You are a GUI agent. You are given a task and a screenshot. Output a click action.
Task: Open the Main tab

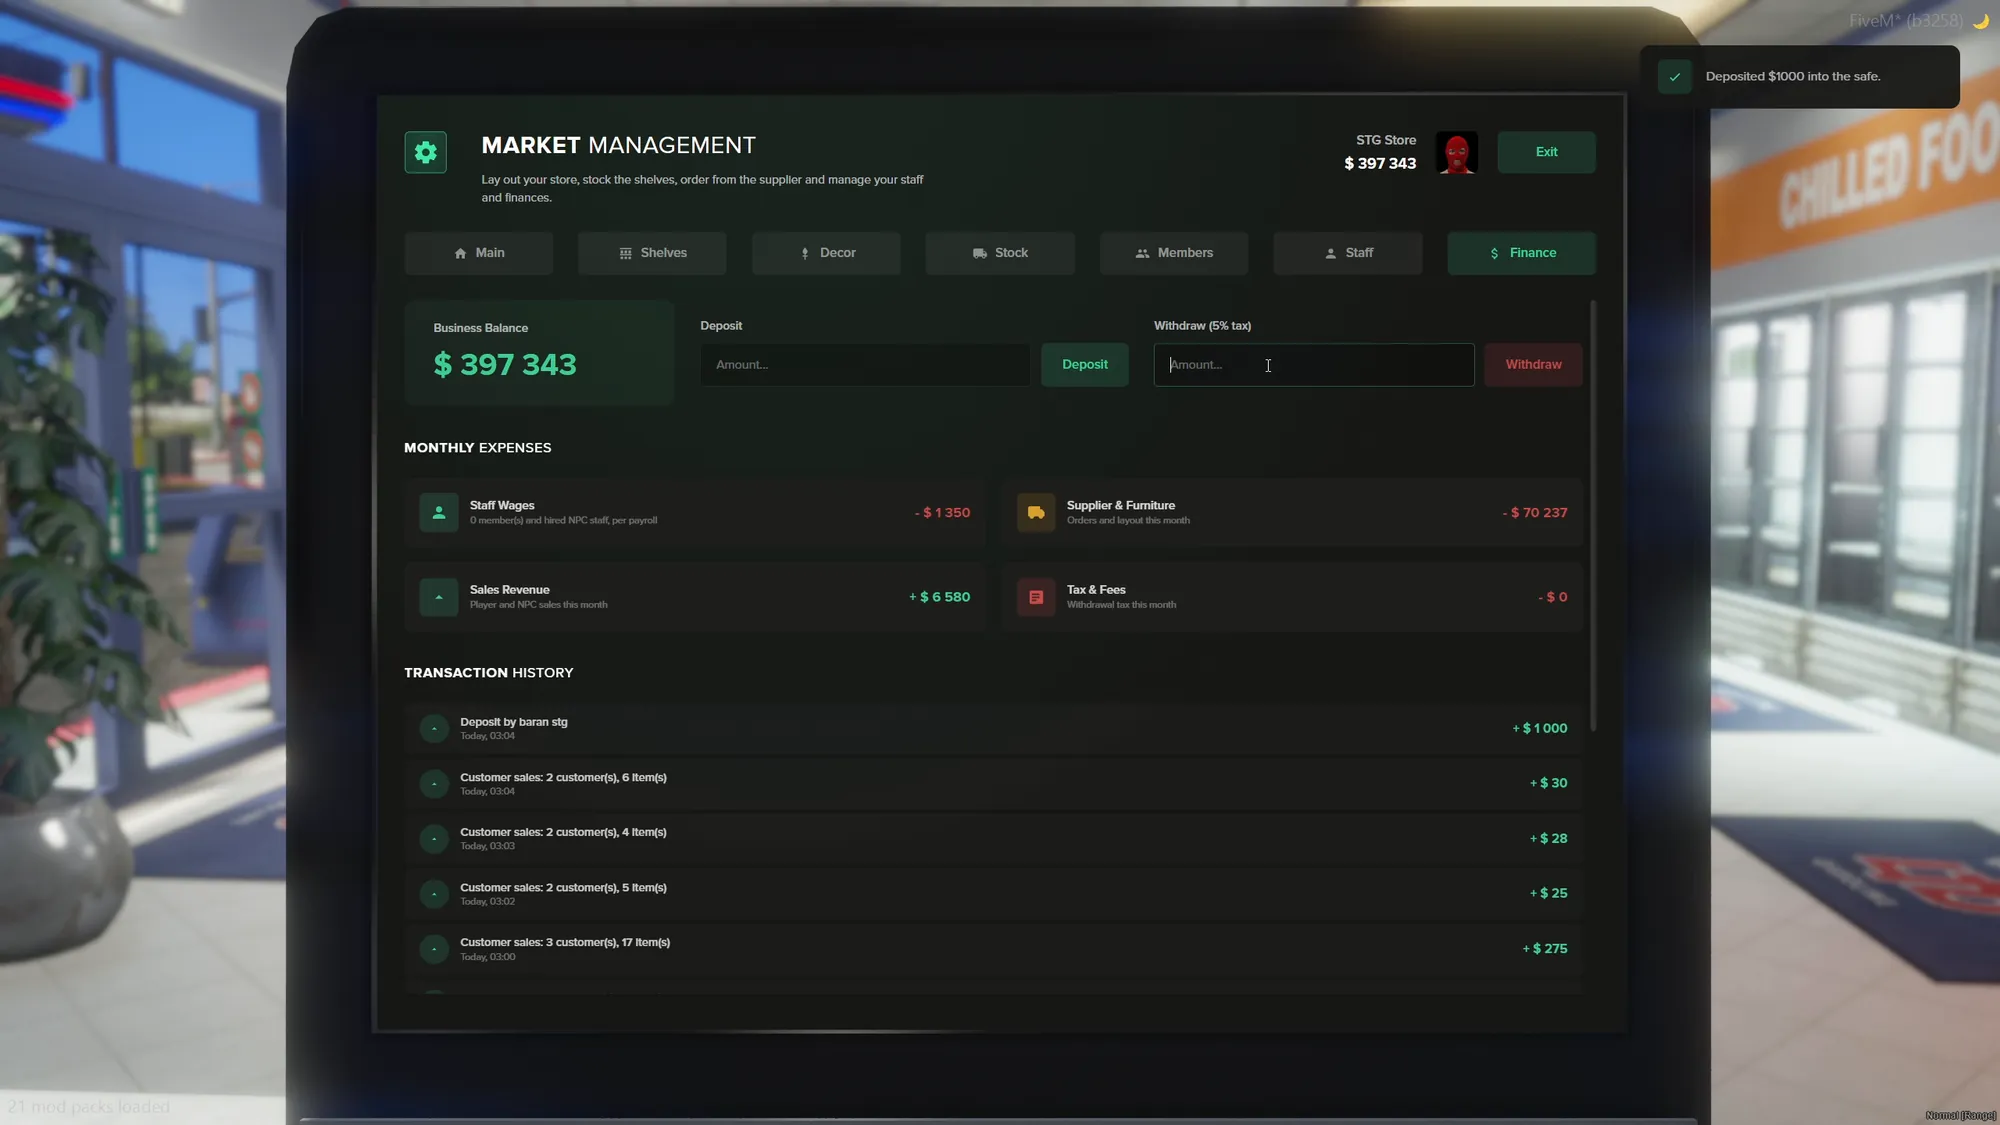click(478, 253)
